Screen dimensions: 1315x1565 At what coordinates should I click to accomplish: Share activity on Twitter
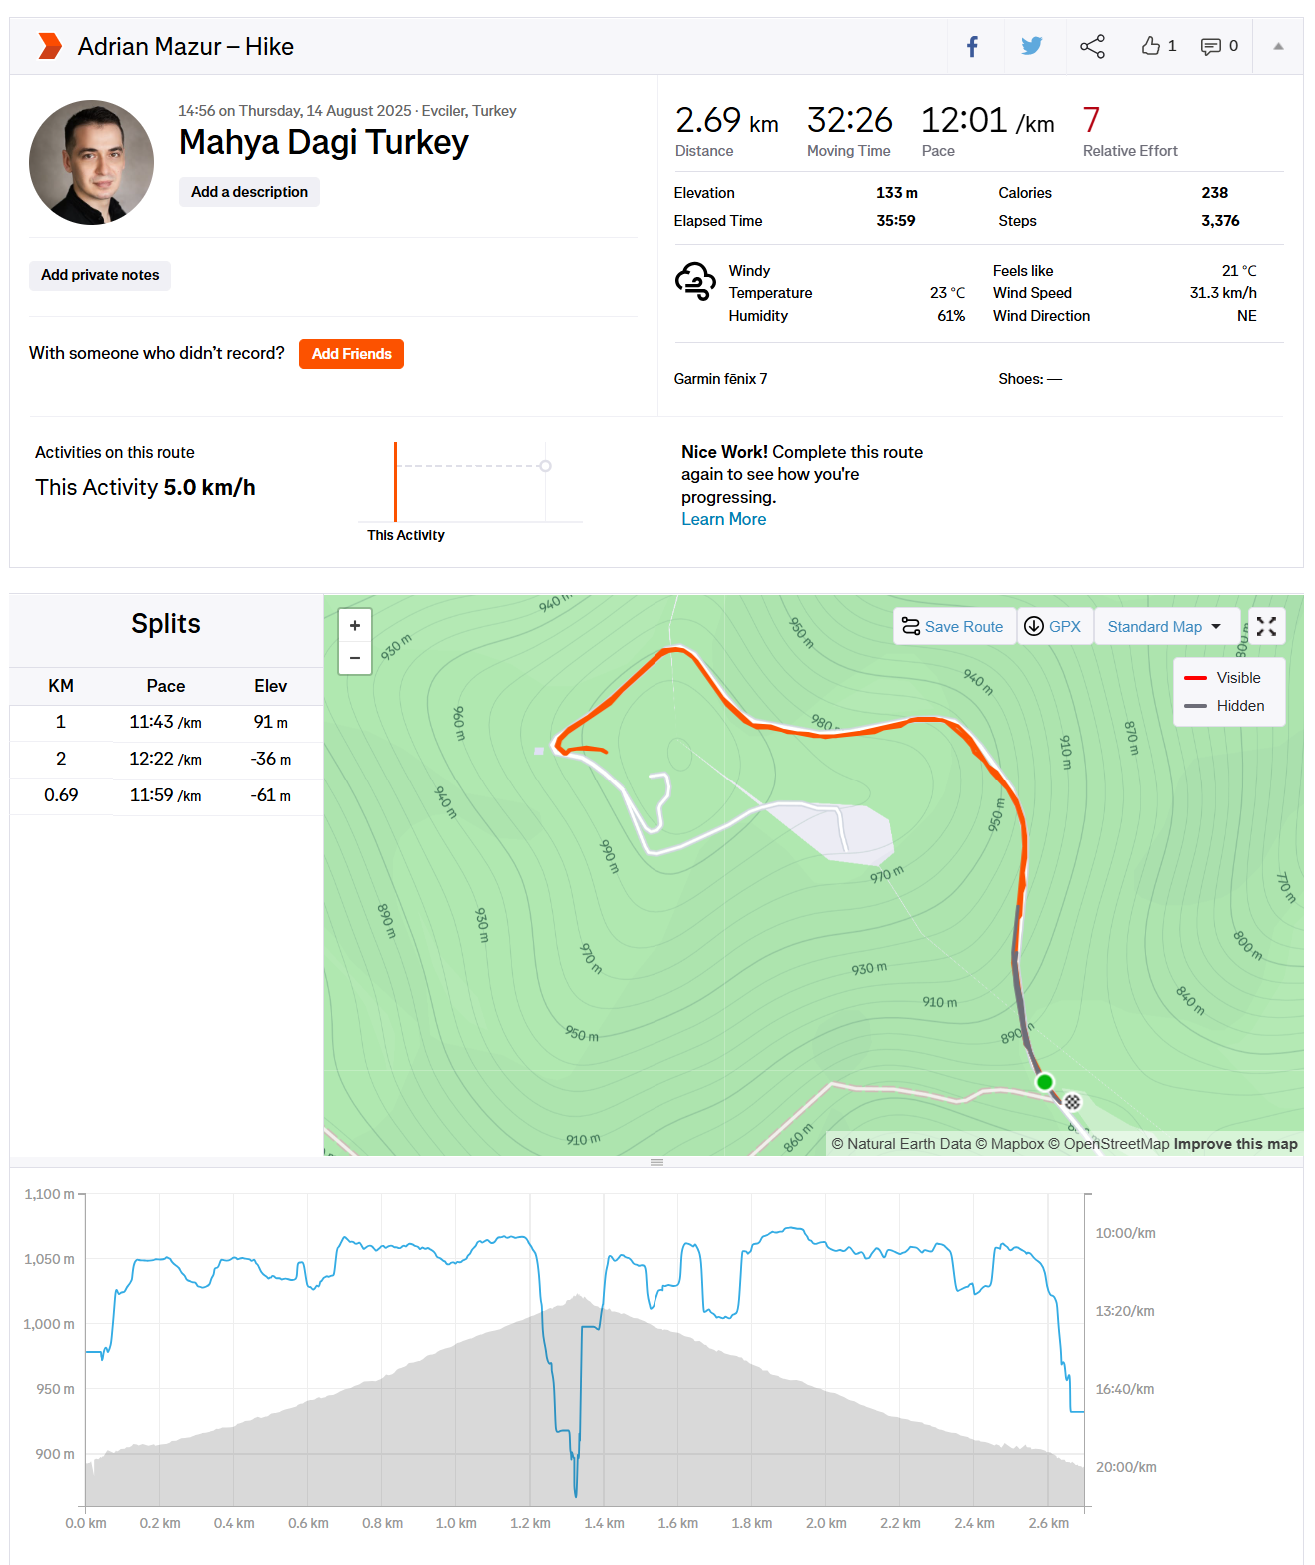(x=1032, y=46)
